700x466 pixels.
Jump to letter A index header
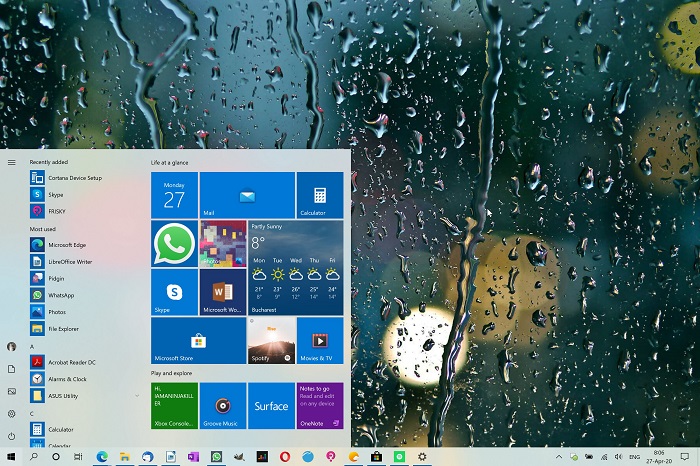[x=32, y=346]
